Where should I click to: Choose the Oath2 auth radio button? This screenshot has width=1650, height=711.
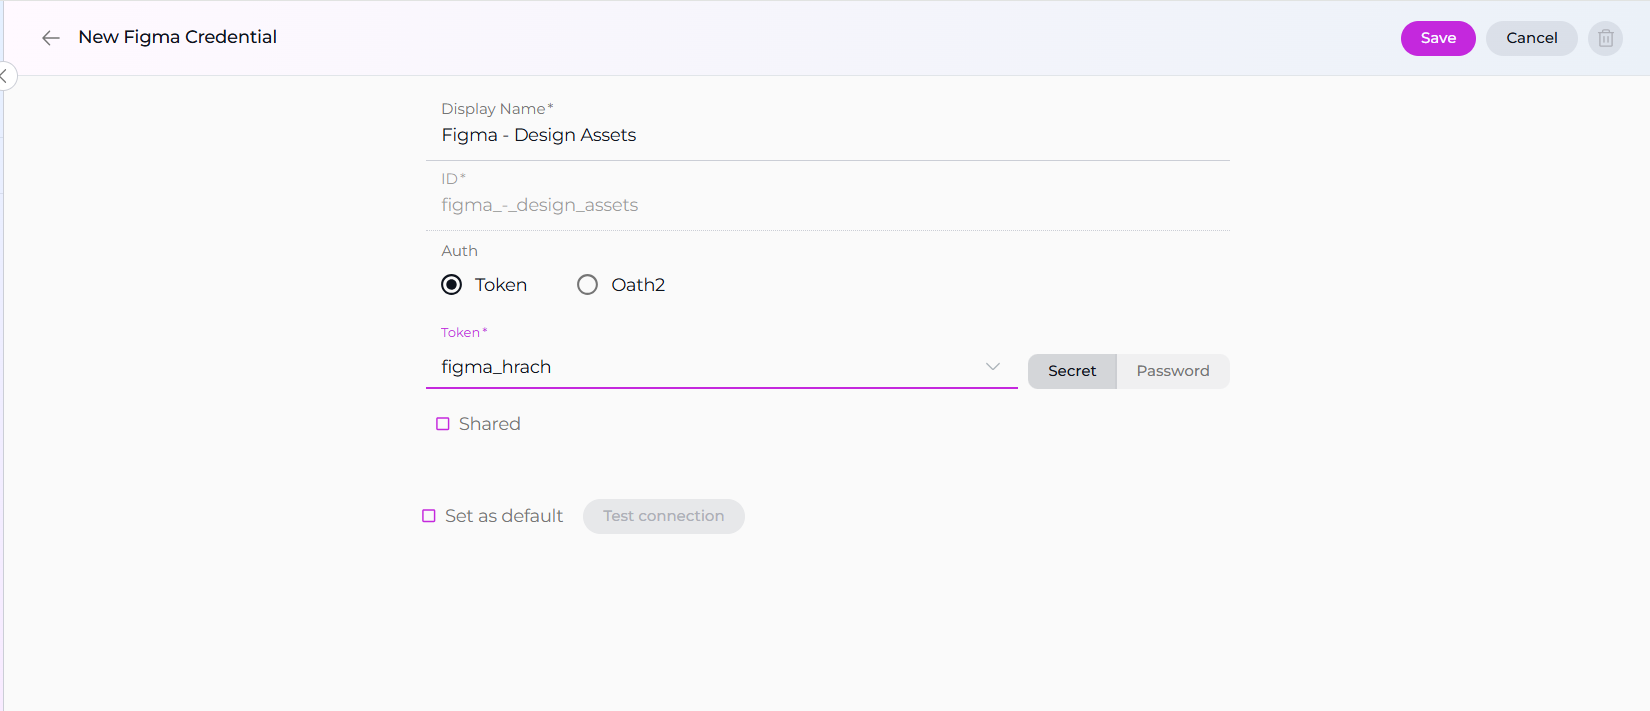click(x=588, y=285)
